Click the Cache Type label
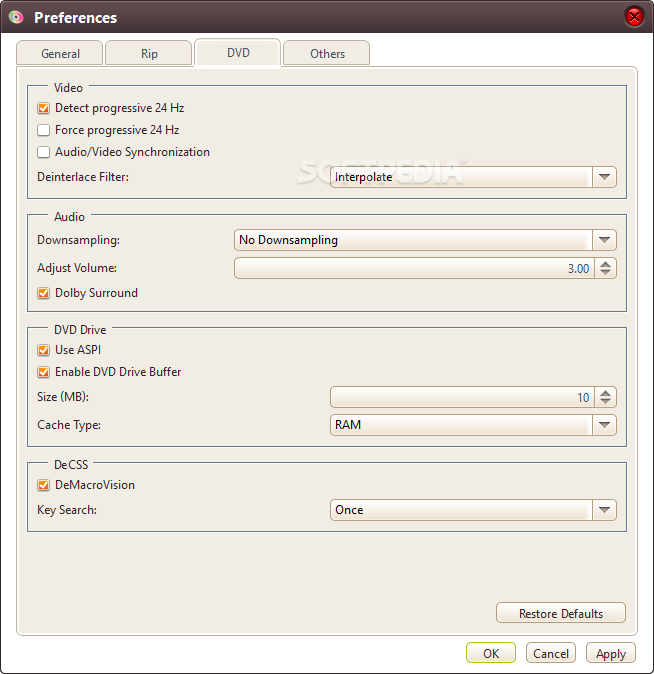654x674 pixels. (69, 425)
